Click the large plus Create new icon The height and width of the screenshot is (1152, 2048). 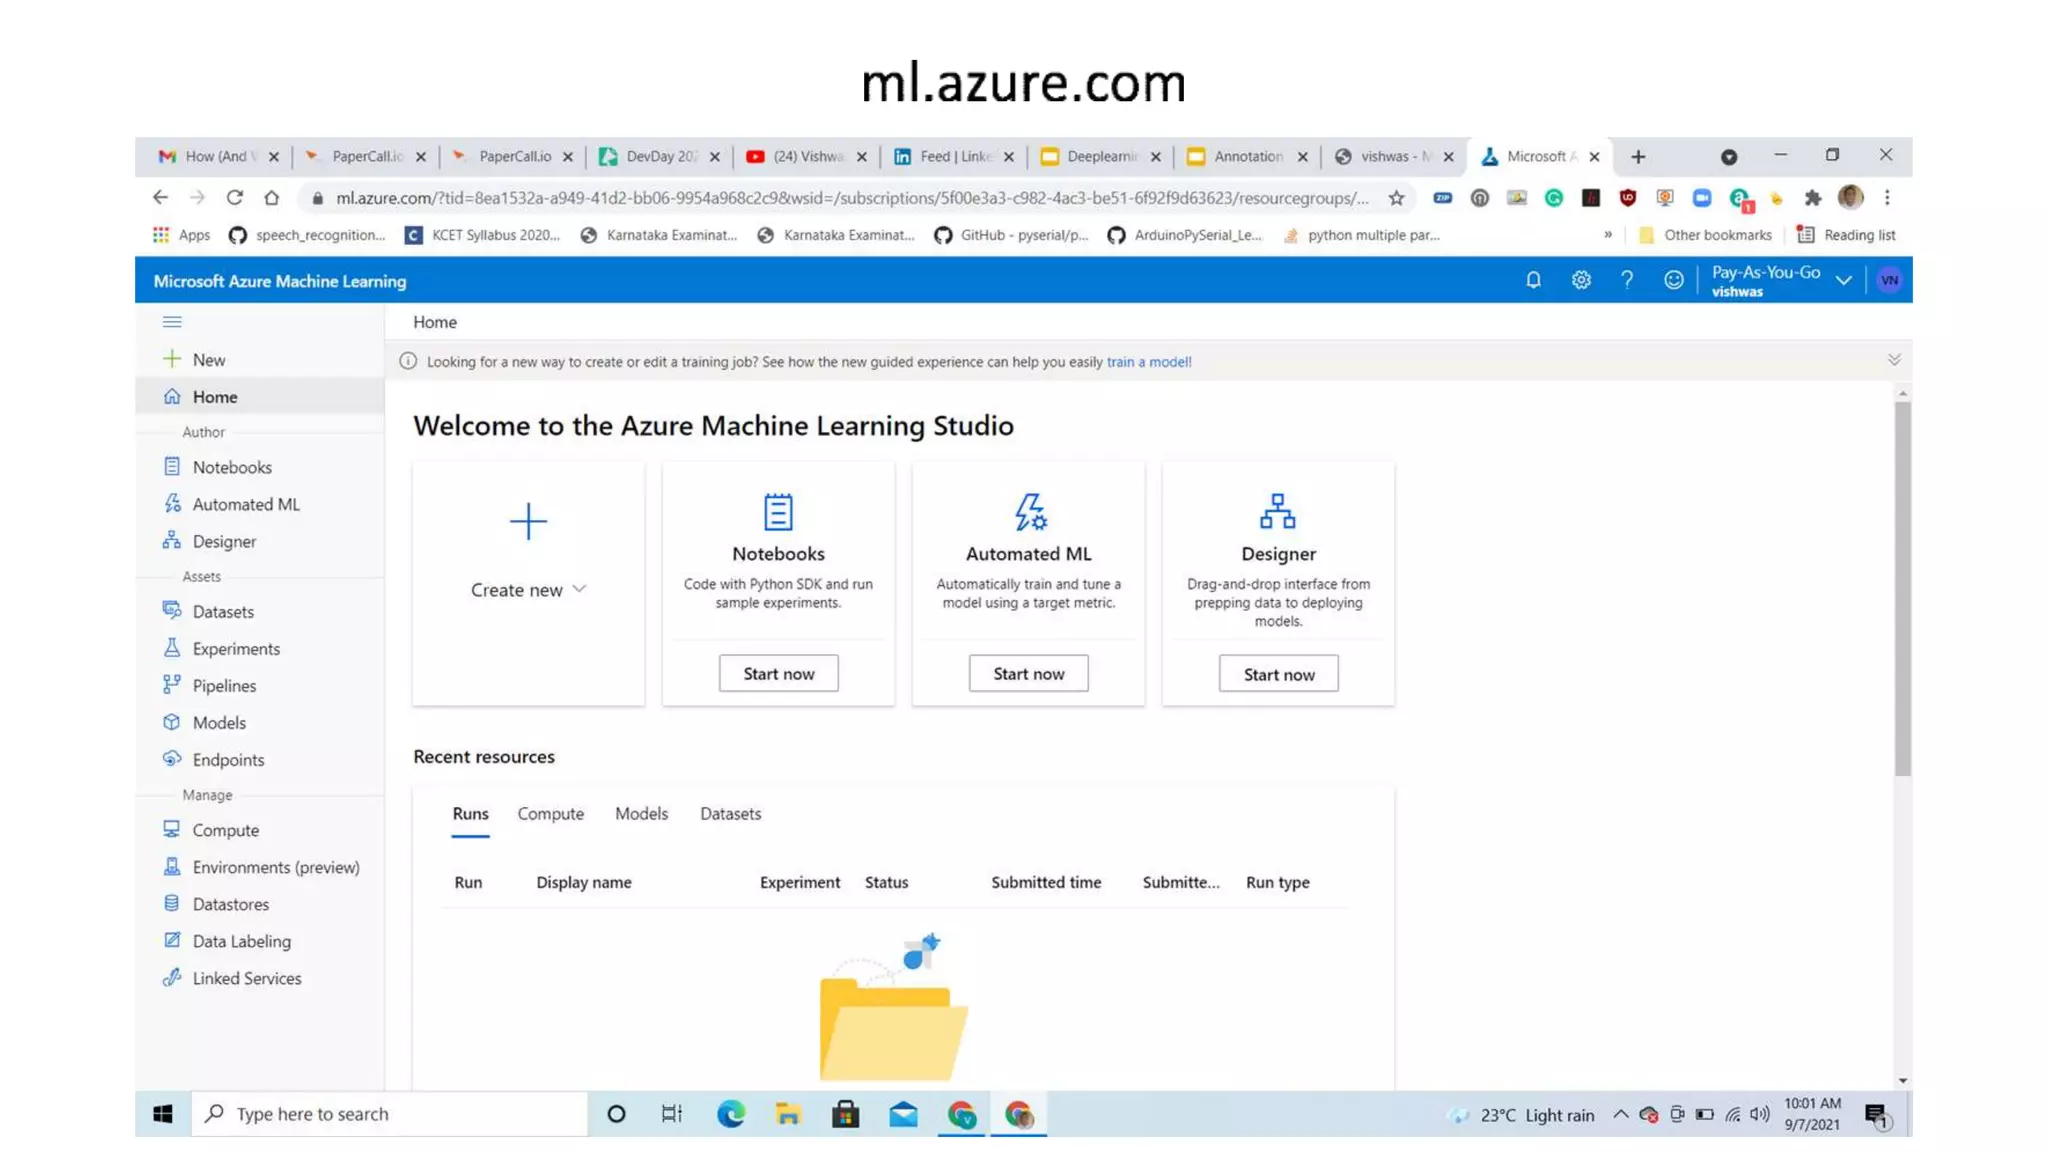tap(528, 521)
